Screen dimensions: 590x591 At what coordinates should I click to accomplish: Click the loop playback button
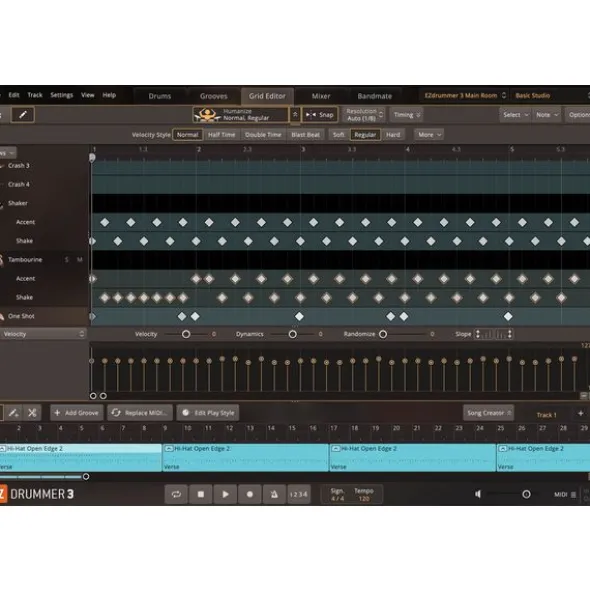pyautogui.click(x=176, y=494)
